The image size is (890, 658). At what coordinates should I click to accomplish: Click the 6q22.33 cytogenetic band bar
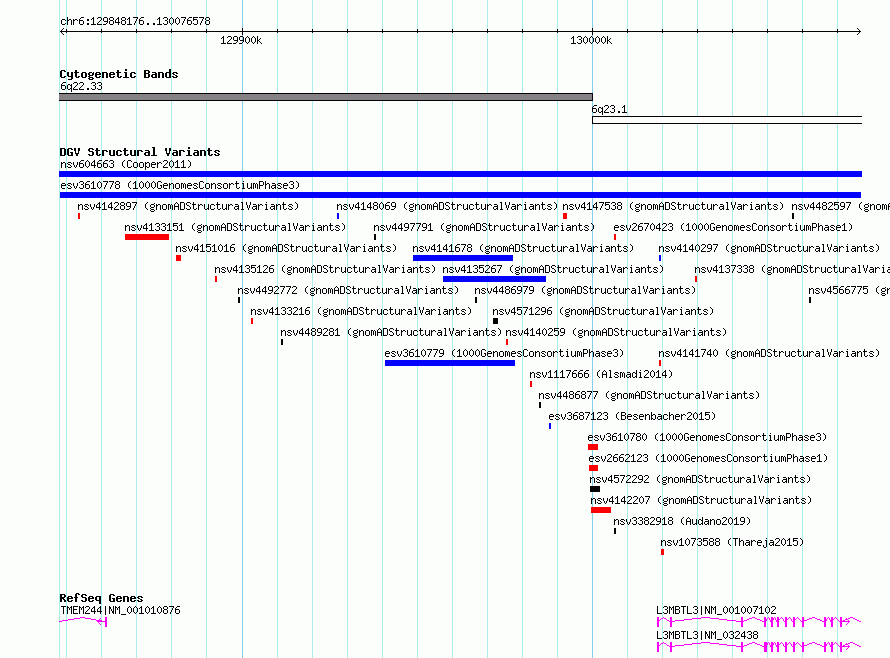tap(326, 97)
